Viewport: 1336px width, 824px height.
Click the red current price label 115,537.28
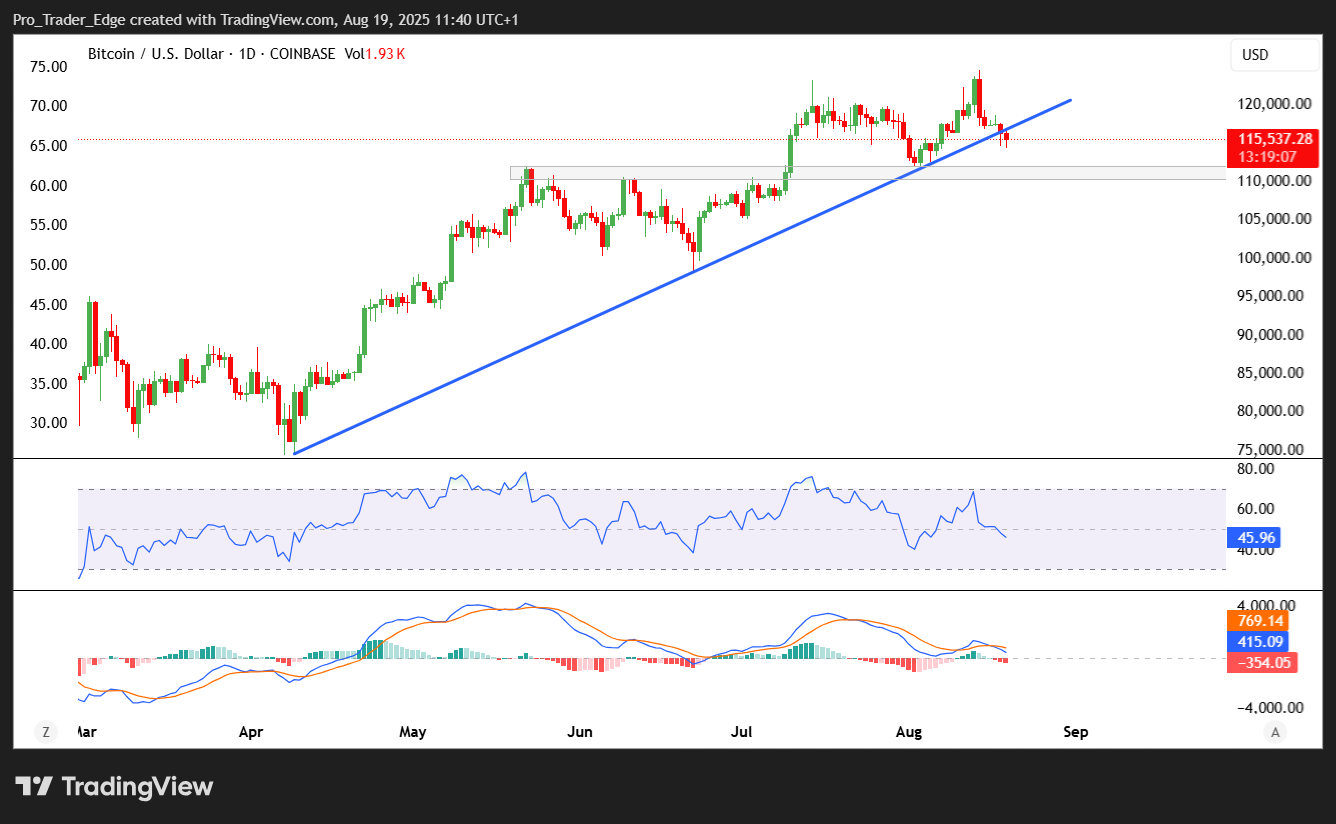click(x=1270, y=139)
